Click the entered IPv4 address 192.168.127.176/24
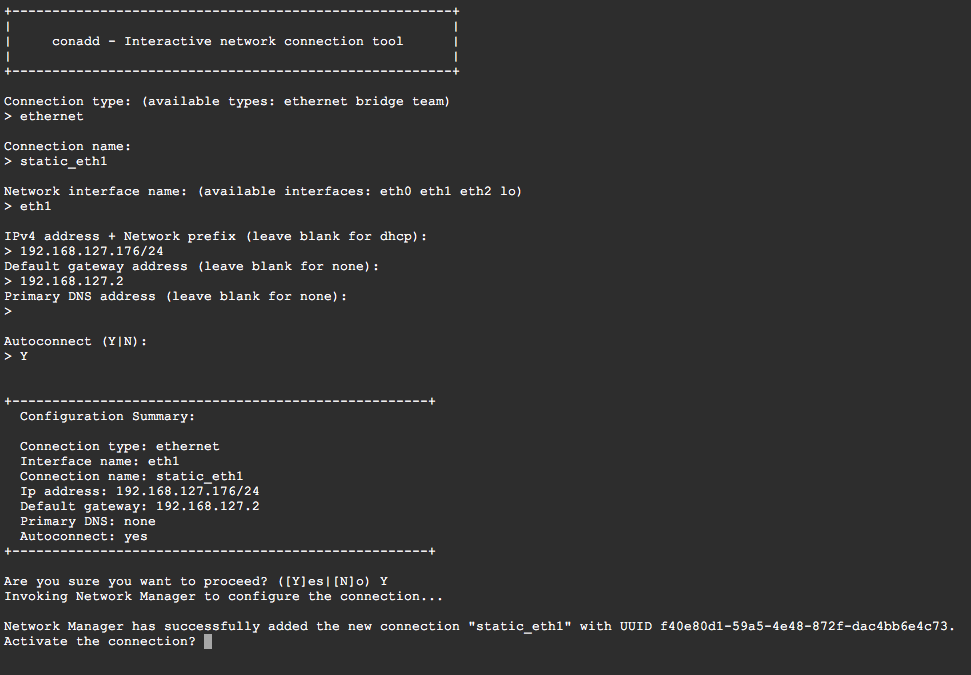Image resolution: width=971 pixels, height=675 pixels. [92, 251]
